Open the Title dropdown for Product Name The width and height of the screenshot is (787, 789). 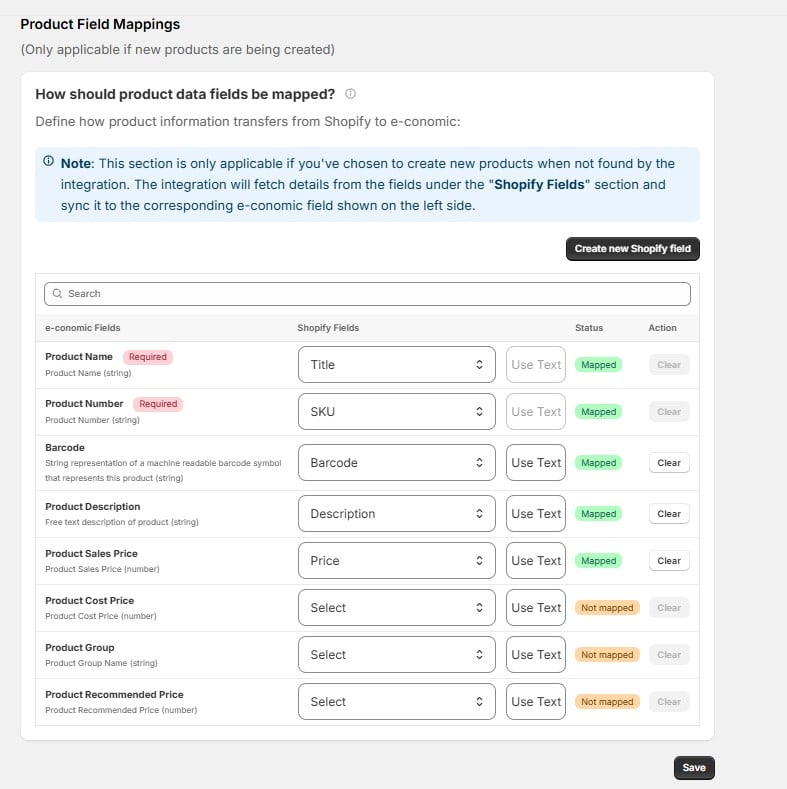pos(397,364)
